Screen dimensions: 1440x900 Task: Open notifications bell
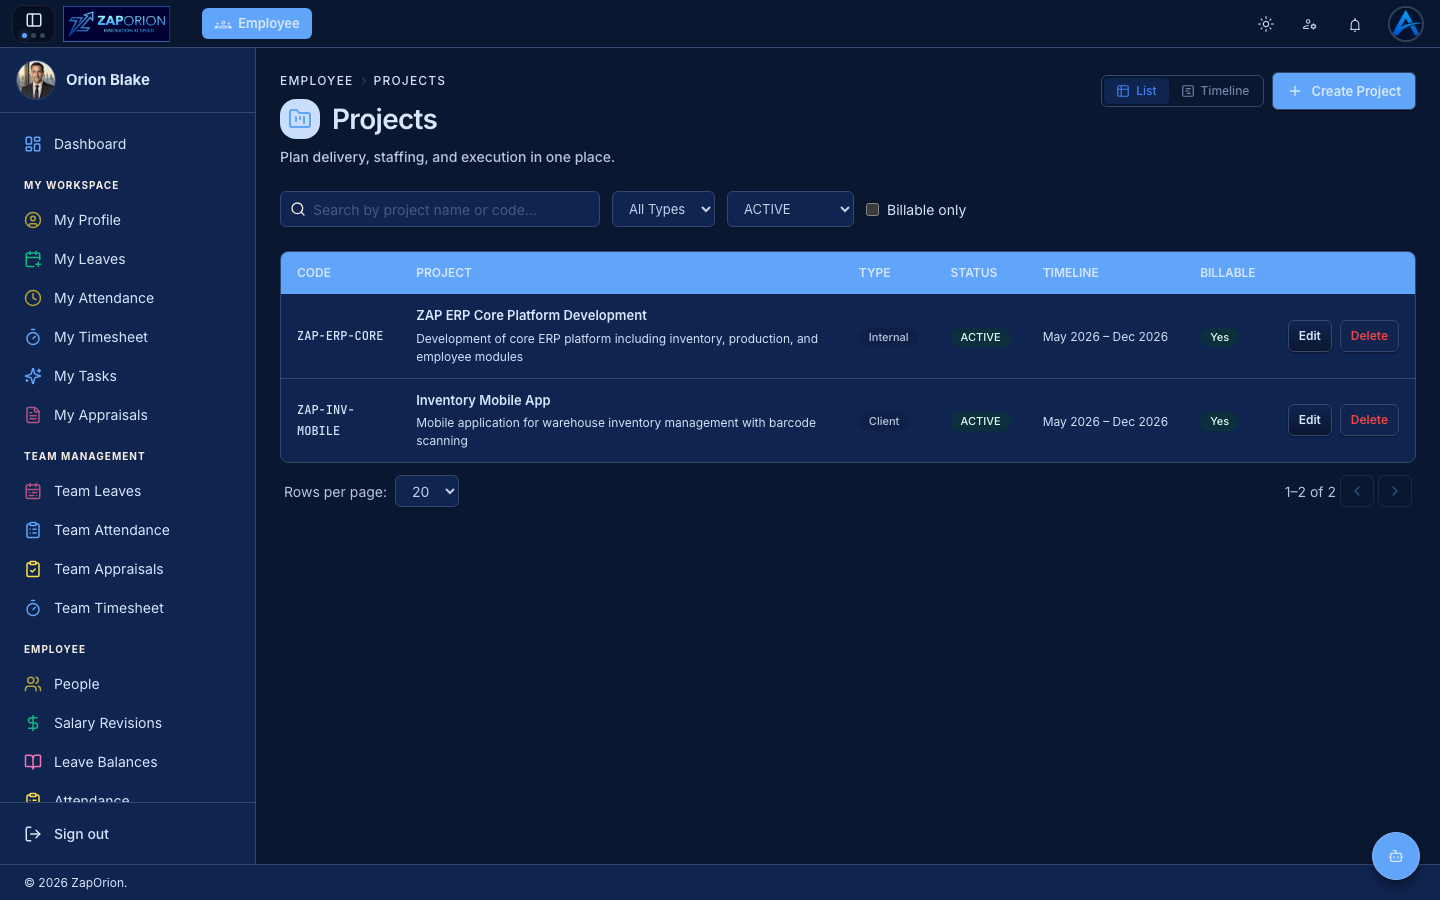pos(1355,24)
